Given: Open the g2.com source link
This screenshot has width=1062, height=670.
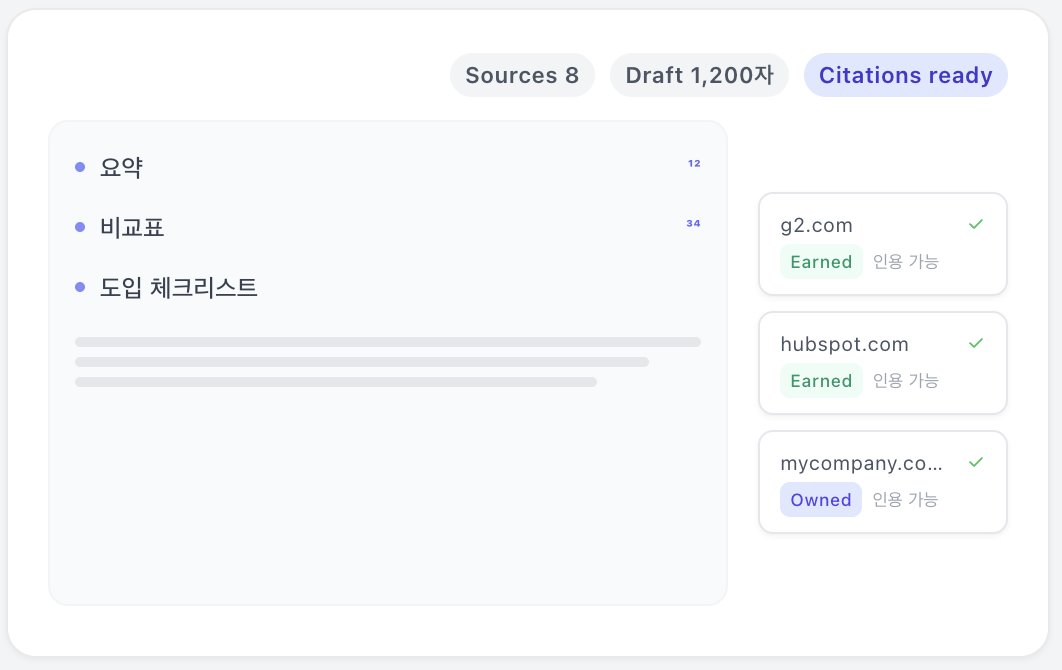Looking at the screenshot, I should click(x=817, y=226).
